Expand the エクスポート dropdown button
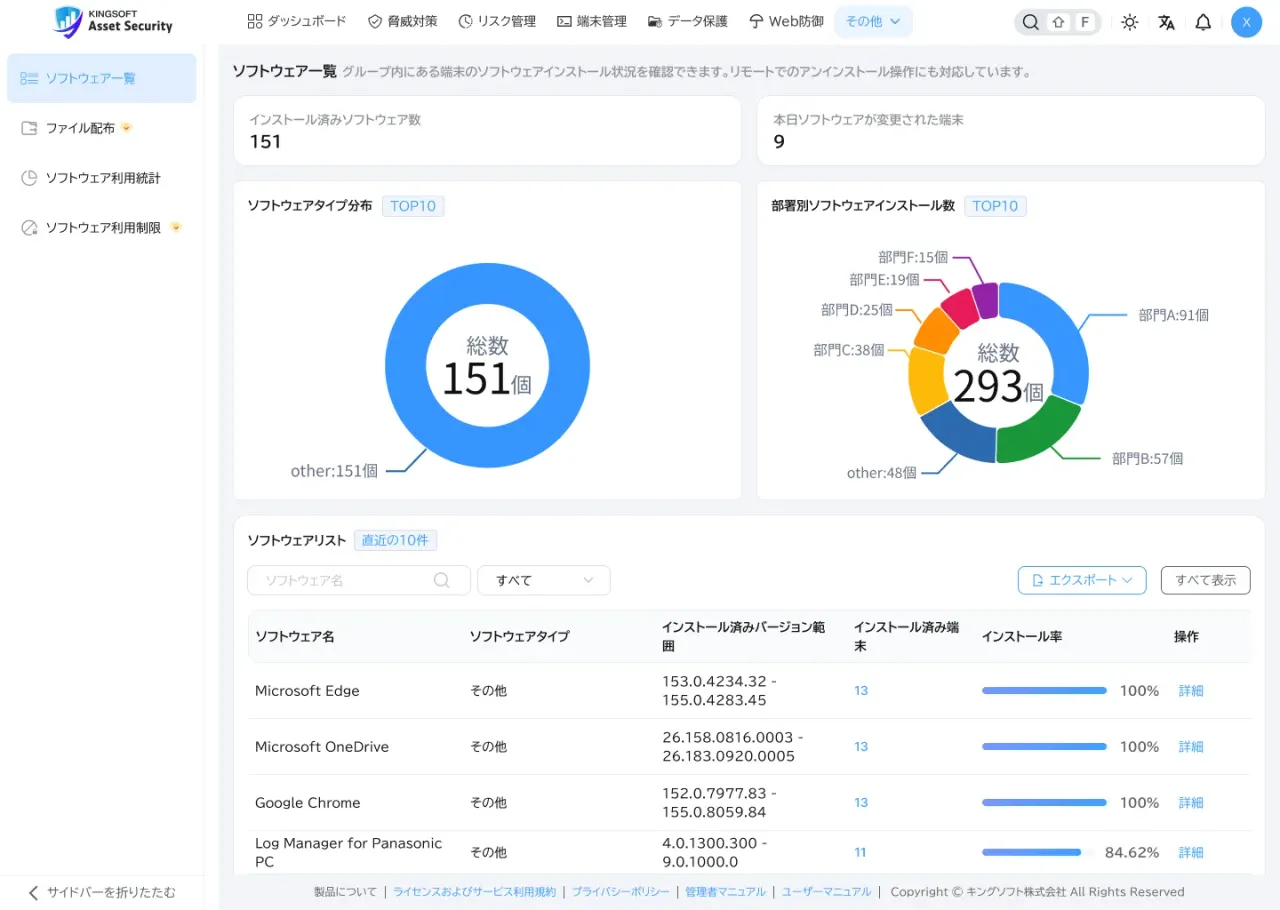The height and width of the screenshot is (910, 1280). pyautogui.click(x=1082, y=580)
